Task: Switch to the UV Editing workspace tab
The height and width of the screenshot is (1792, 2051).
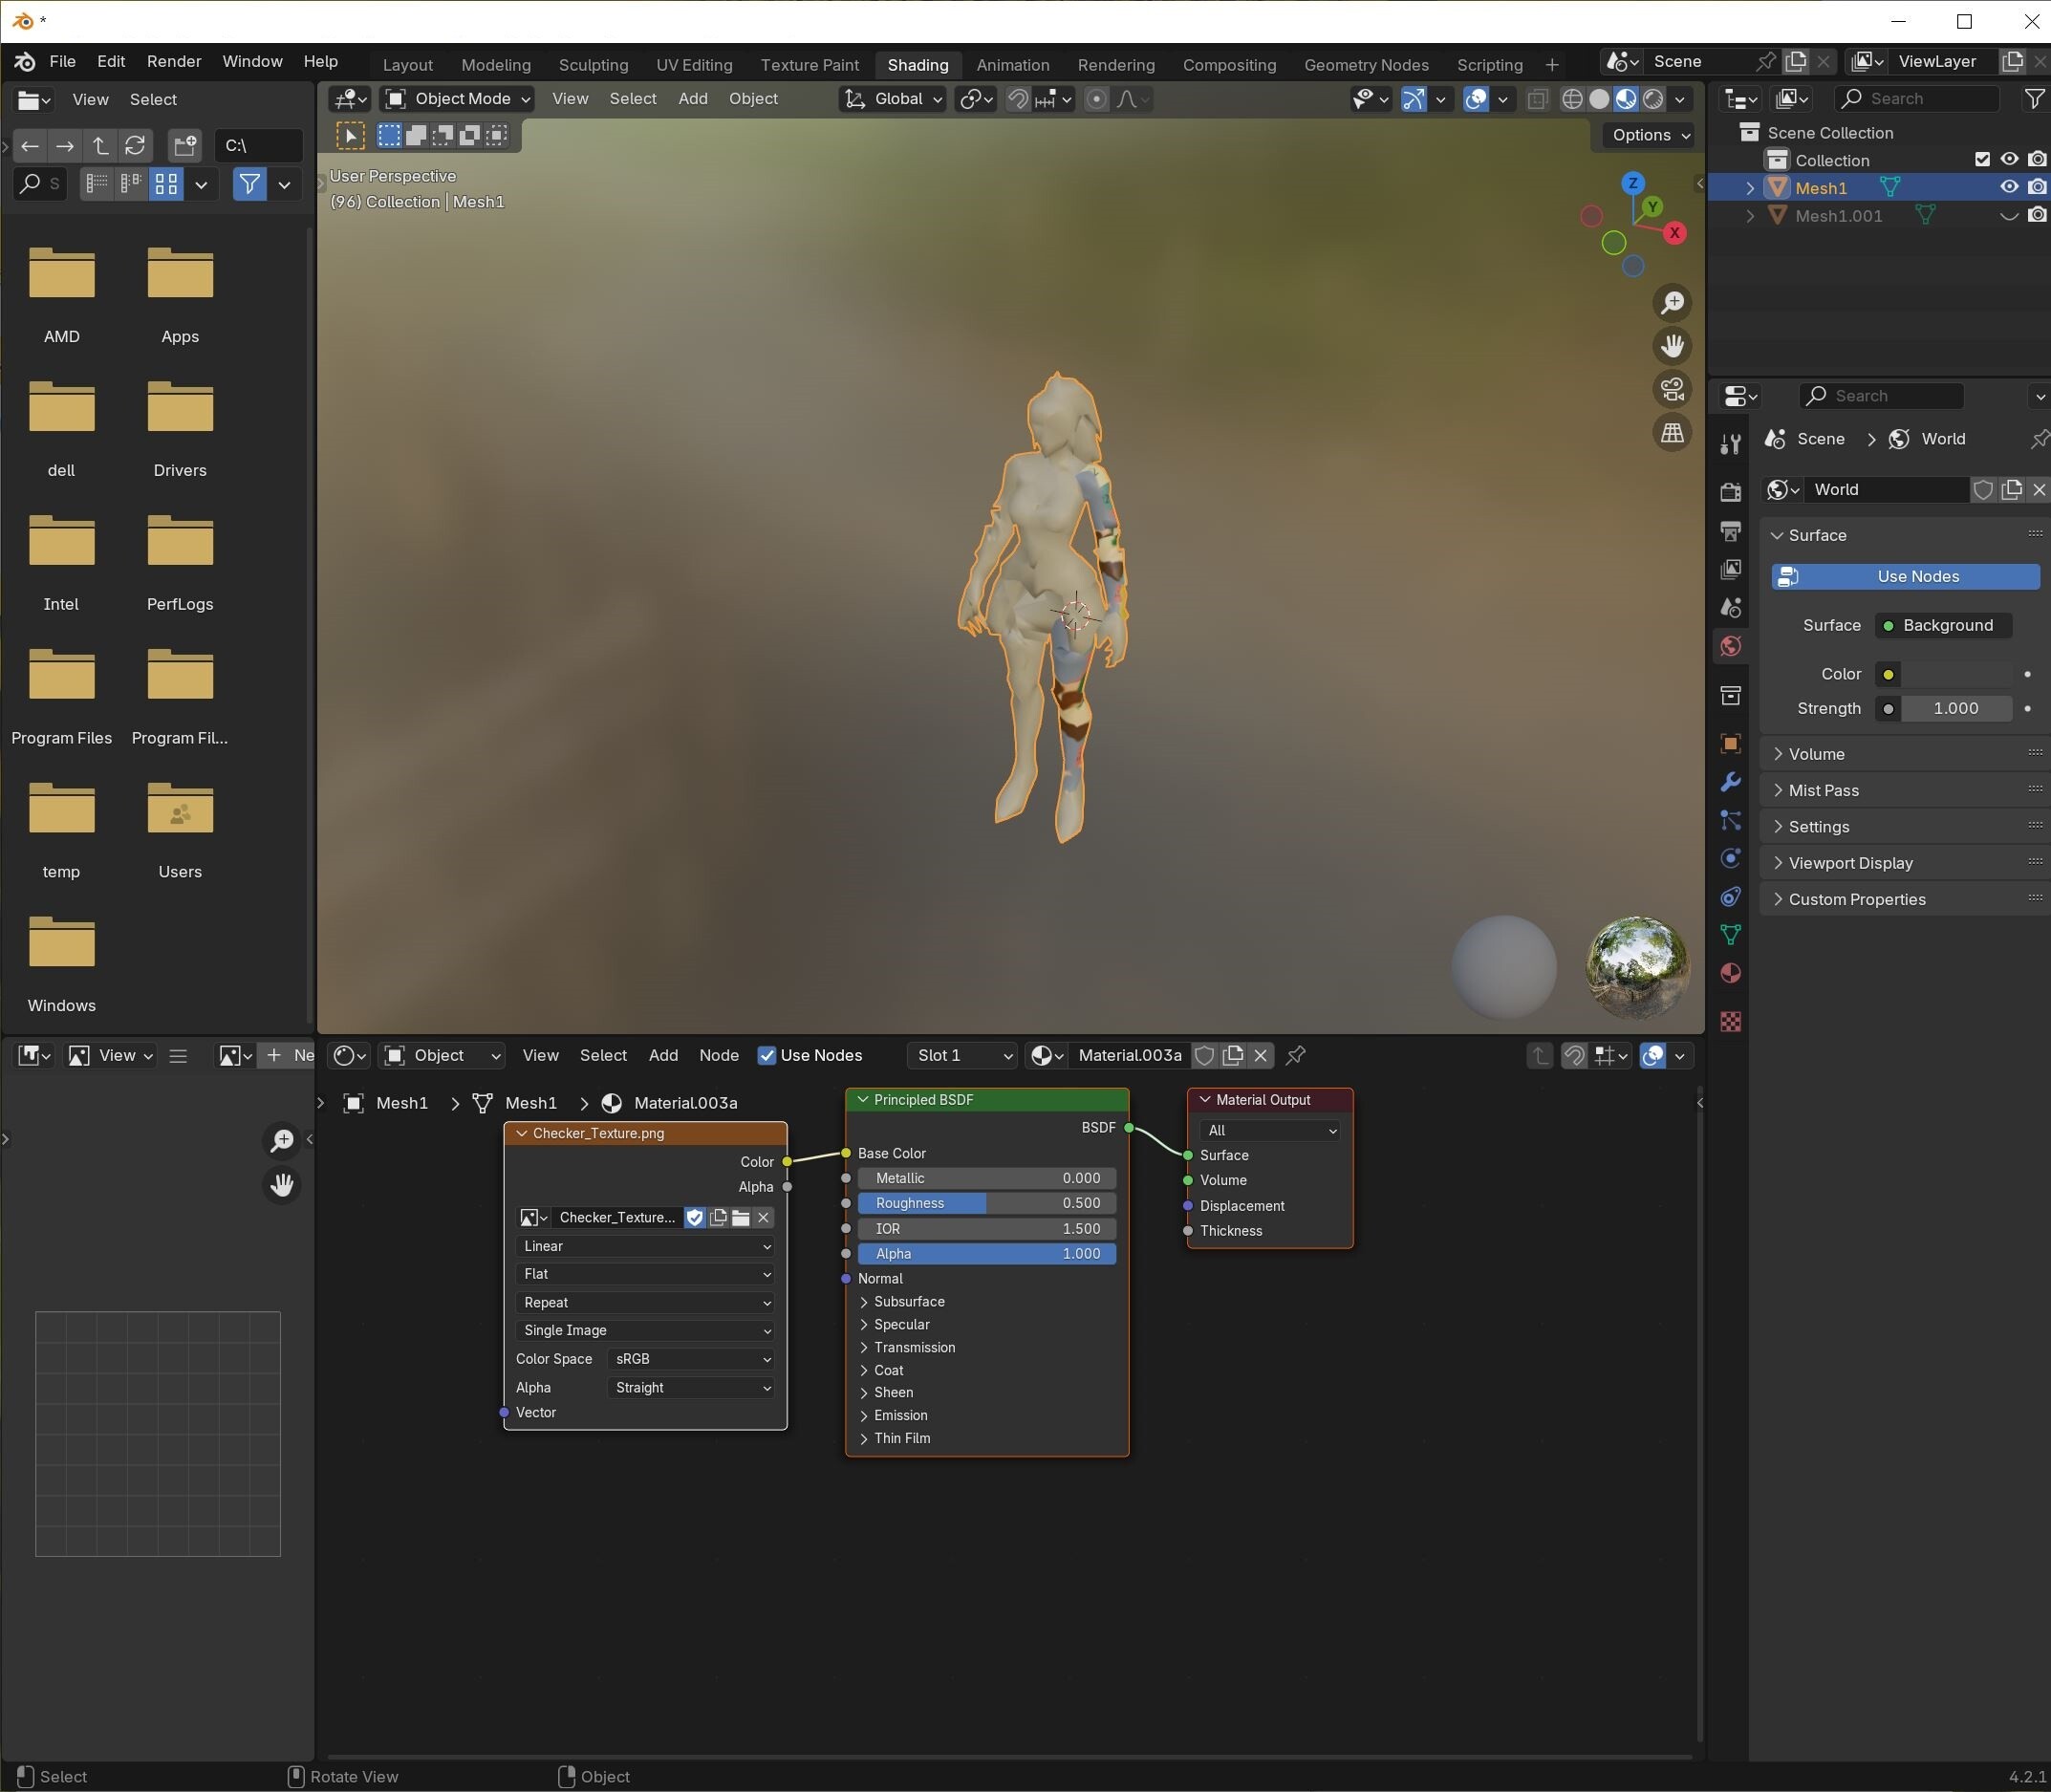Action: click(x=694, y=65)
